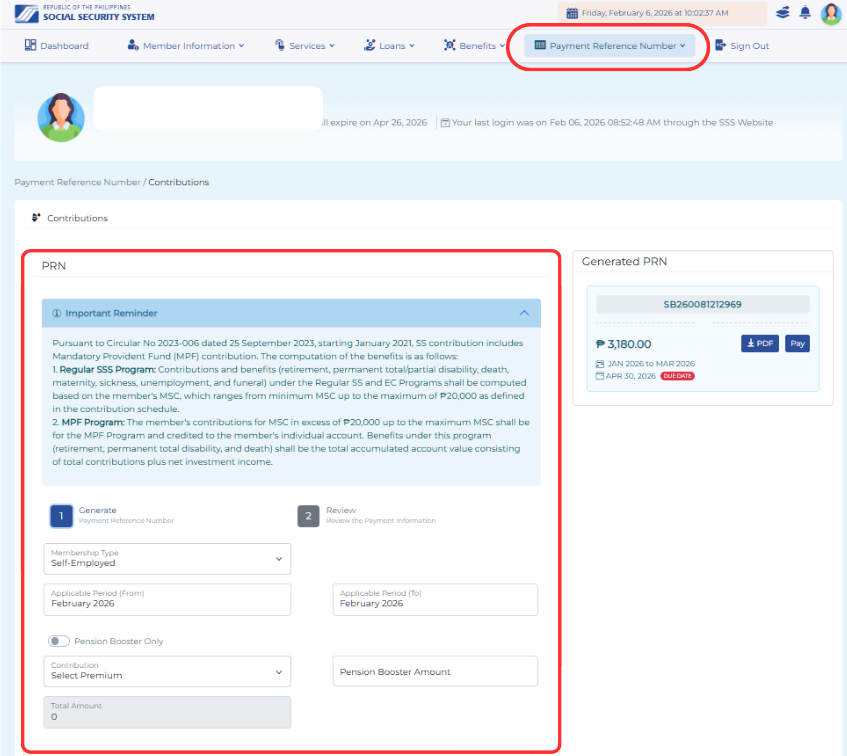The height and width of the screenshot is (756, 847).
Task: Click Sign Out in navigation bar
Action: 742,46
